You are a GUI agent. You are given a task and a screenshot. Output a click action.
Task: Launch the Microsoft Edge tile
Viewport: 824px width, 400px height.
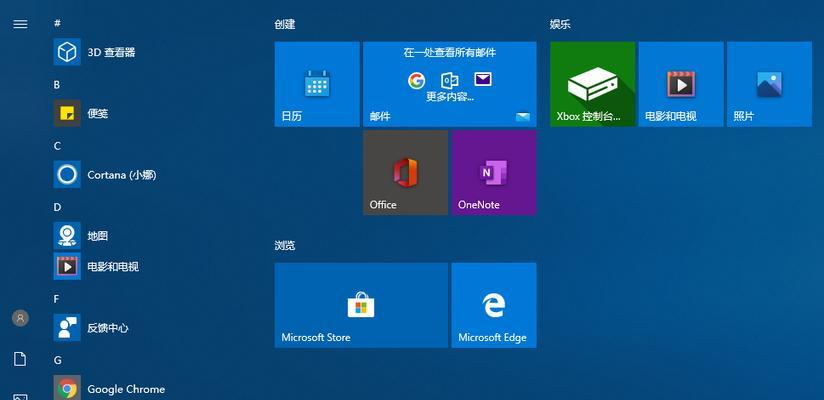493,305
